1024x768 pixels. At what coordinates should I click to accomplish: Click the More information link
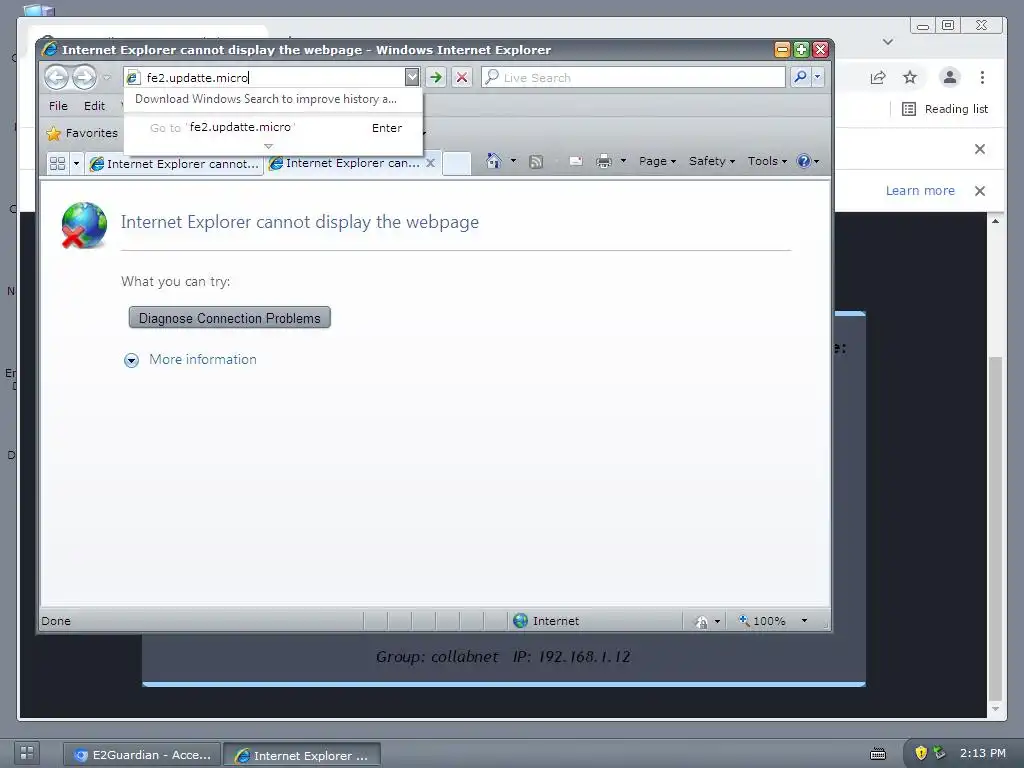tap(202, 360)
